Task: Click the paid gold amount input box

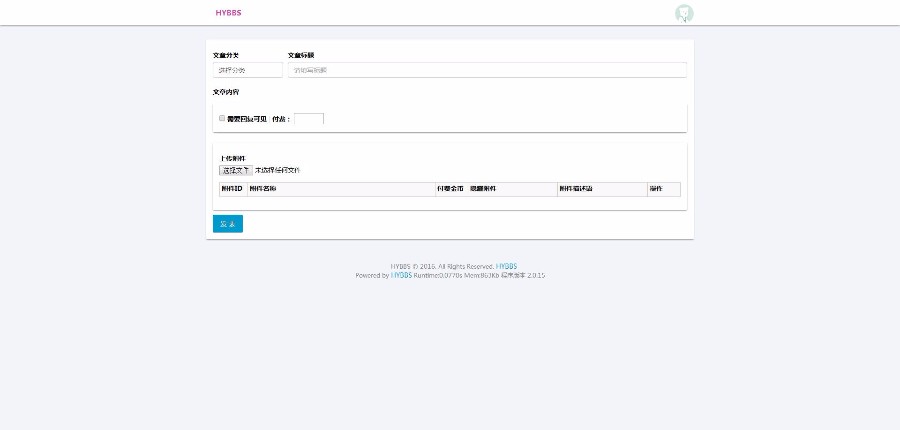Action: pos(309,119)
